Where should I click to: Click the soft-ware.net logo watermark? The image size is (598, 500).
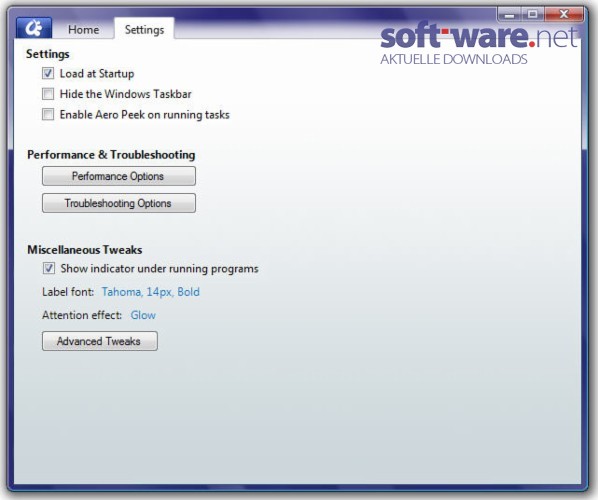point(479,36)
